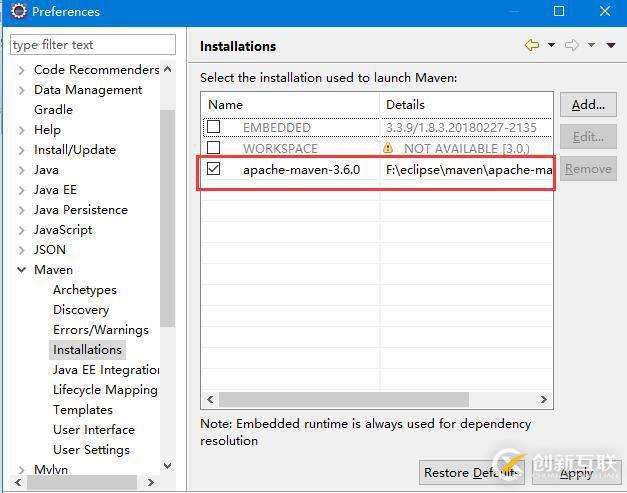627x493 pixels.
Task: Click the F:\eclipse\maven path cell
Action: (x=469, y=170)
